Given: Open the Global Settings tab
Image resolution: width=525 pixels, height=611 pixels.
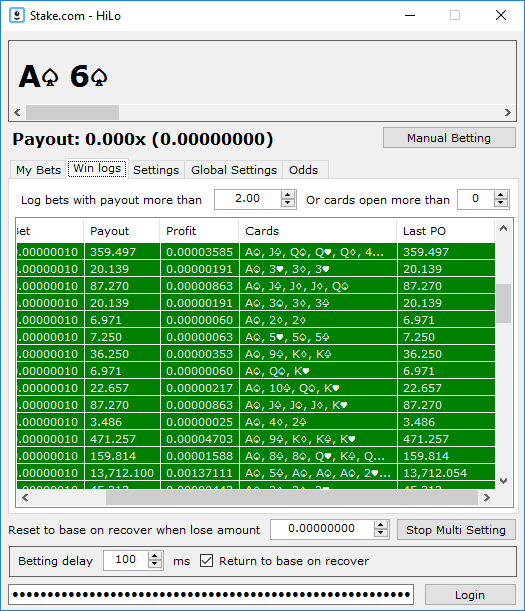Looking at the screenshot, I should pyautogui.click(x=234, y=170).
